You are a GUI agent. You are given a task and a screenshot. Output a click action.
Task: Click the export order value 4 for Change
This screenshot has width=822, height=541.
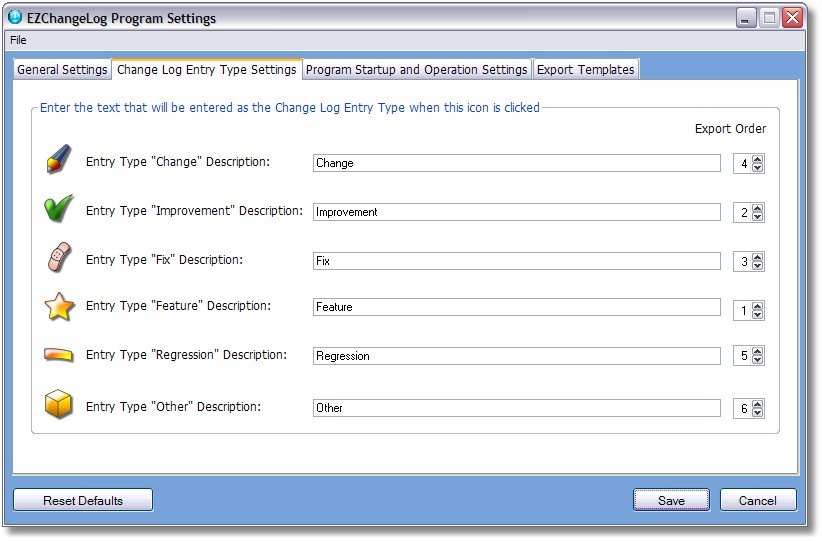(743, 164)
